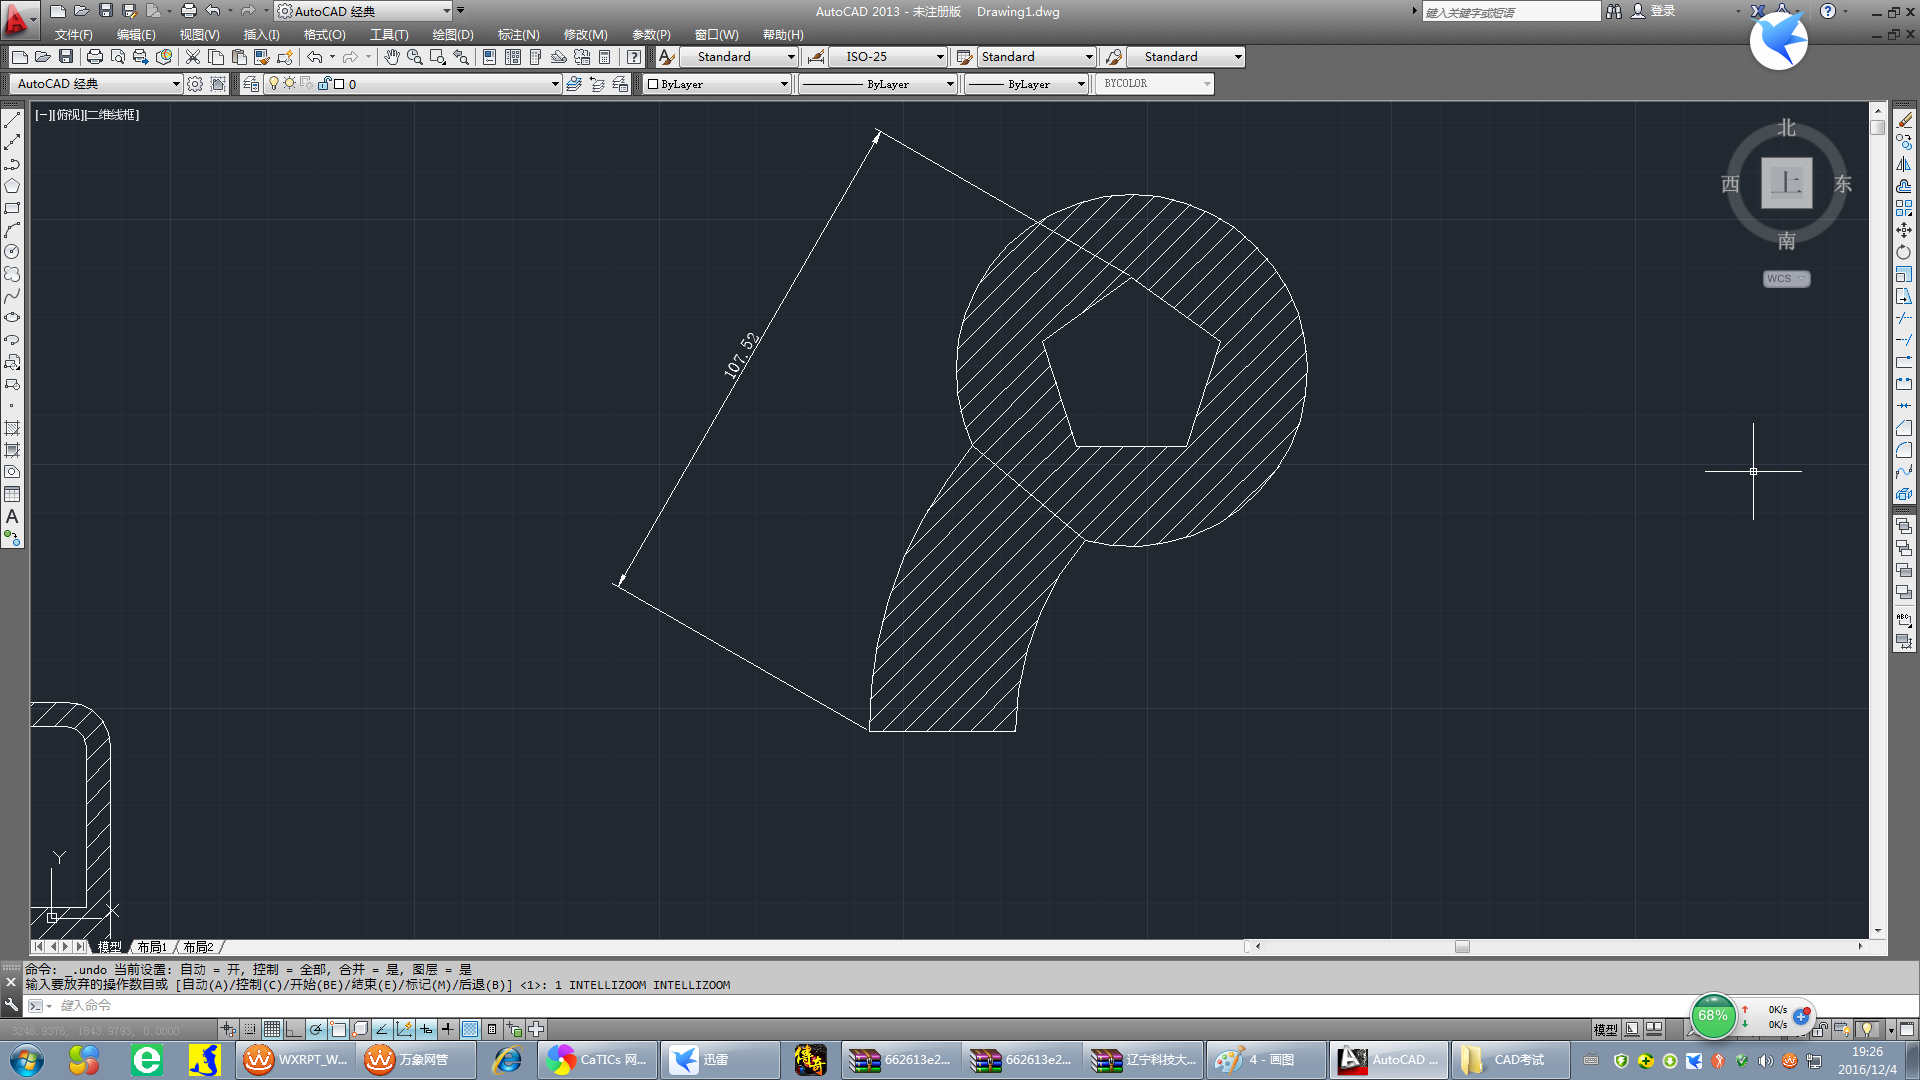Click the Cut scissors icon
This screenshot has height=1080, width=1920.
tap(193, 57)
